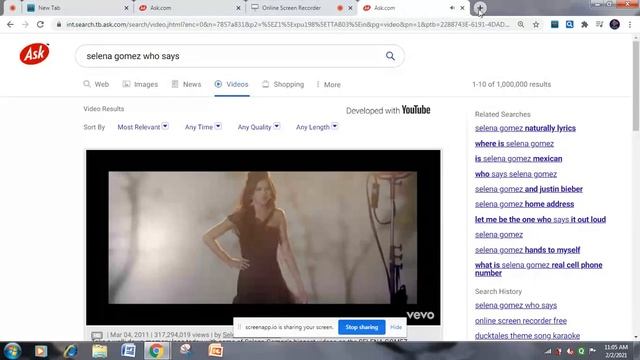Open the Chrome extensions puzzle icon

click(584, 24)
